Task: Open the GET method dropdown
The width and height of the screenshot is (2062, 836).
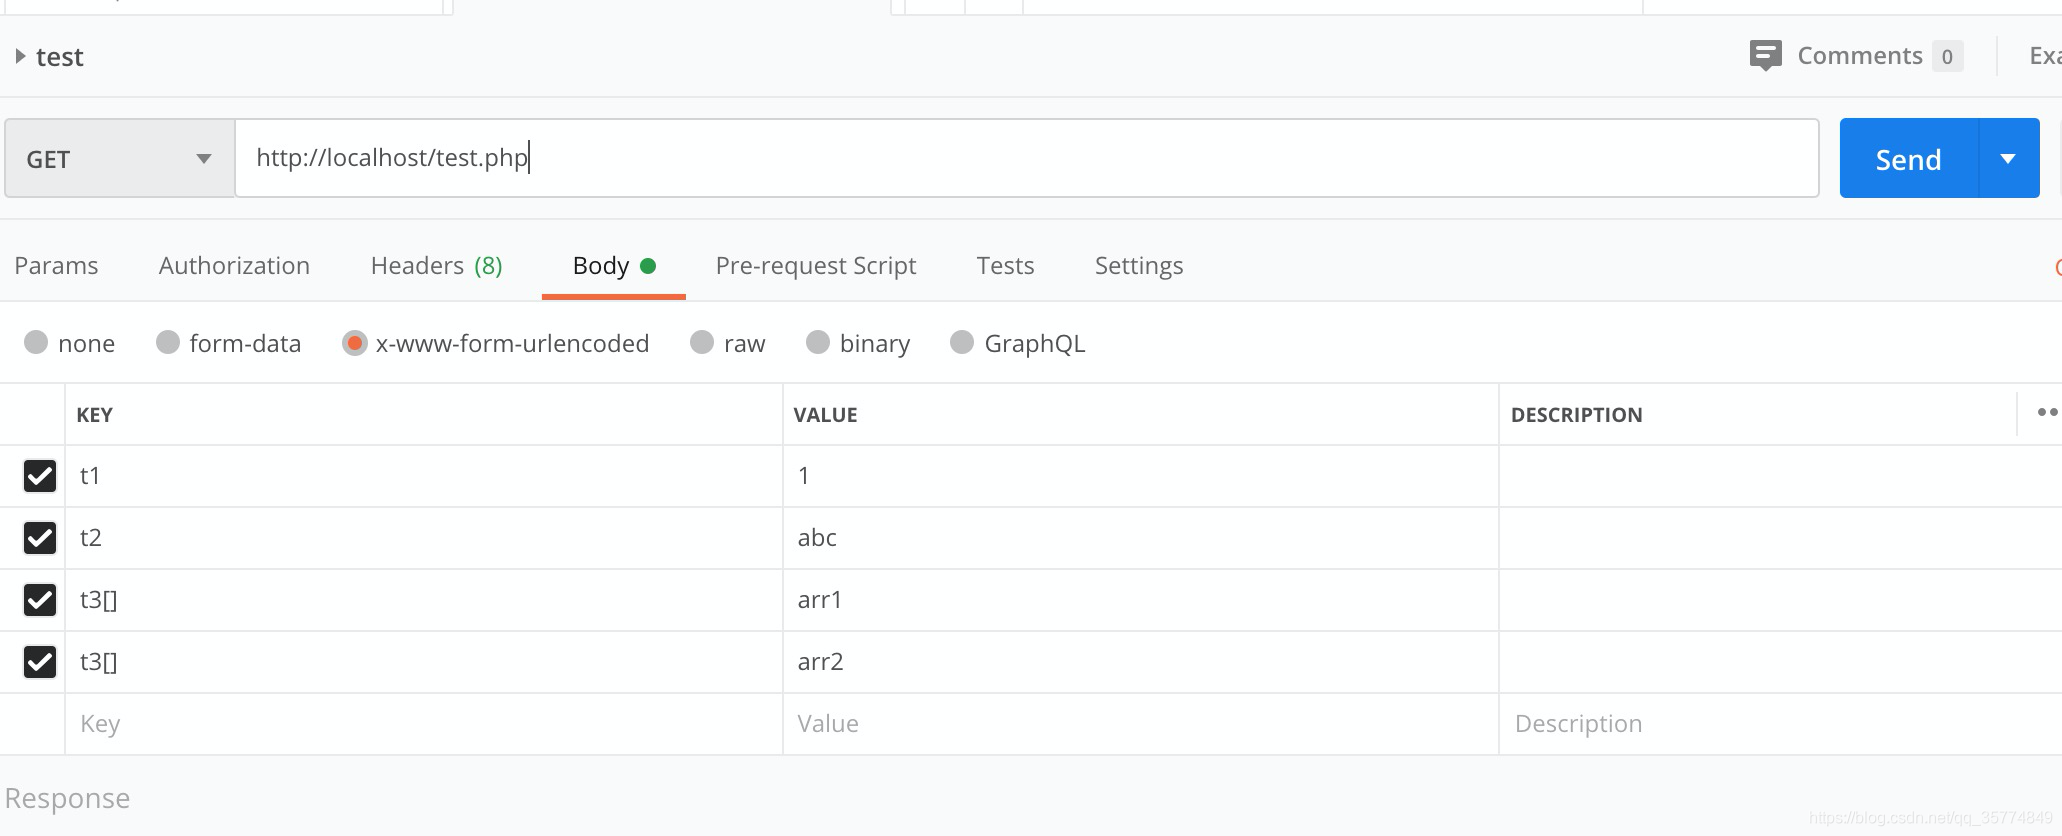Action: [119, 159]
